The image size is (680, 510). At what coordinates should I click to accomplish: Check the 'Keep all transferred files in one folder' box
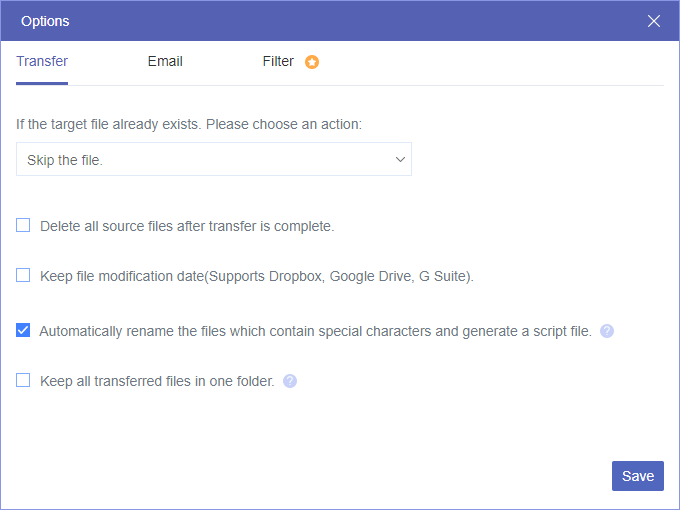point(23,380)
